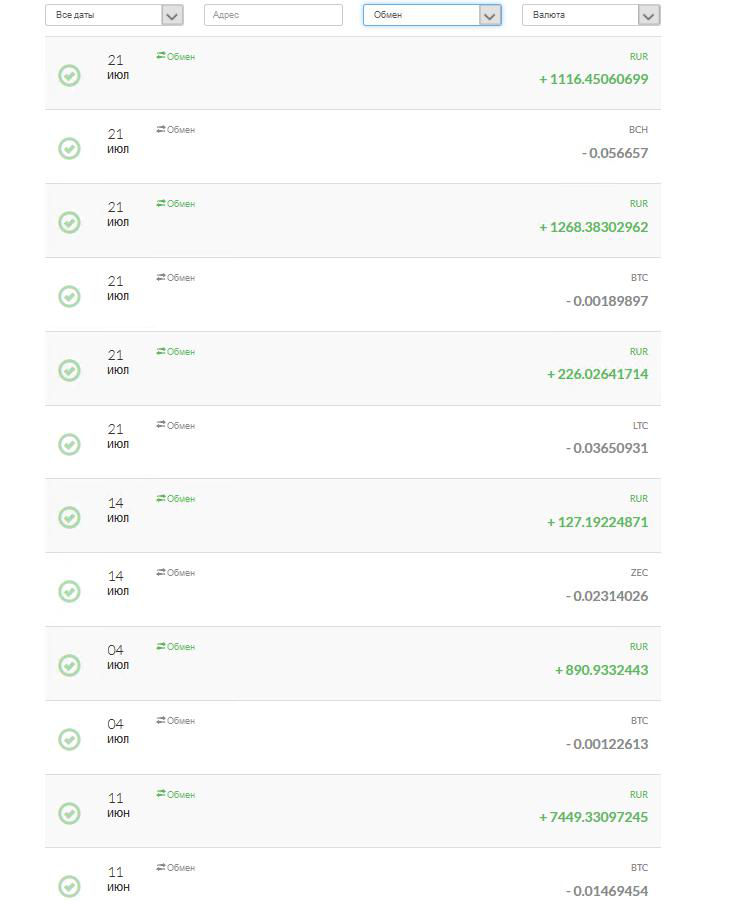Click the exchange arrows icon on the BTC -0.00122613 row
745x904 pixels.
coord(161,720)
